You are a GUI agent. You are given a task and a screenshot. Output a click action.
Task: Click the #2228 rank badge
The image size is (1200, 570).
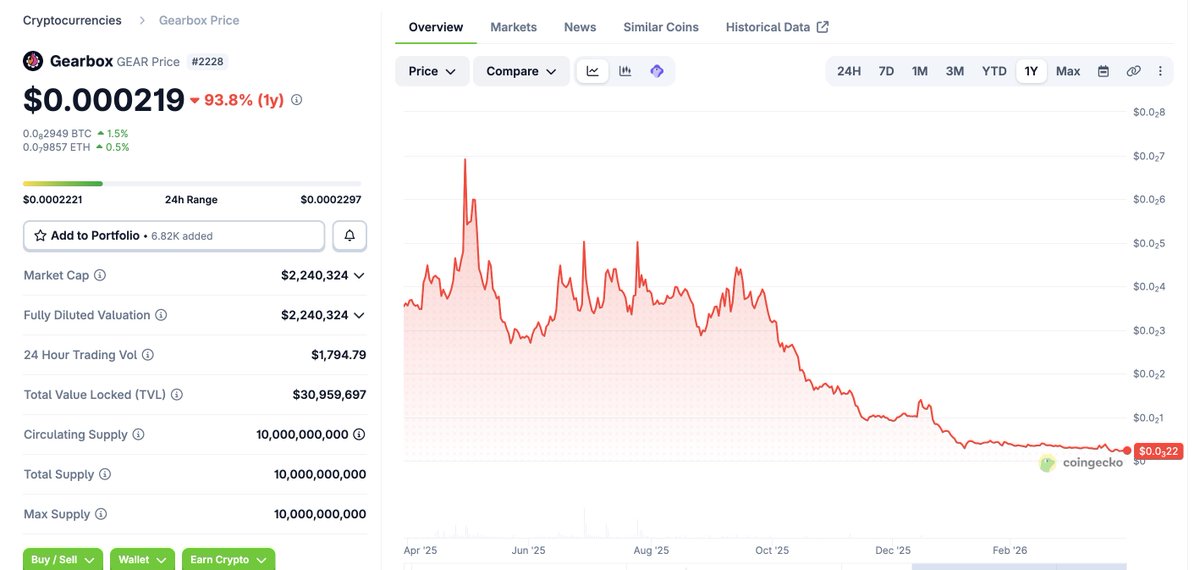tap(207, 61)
